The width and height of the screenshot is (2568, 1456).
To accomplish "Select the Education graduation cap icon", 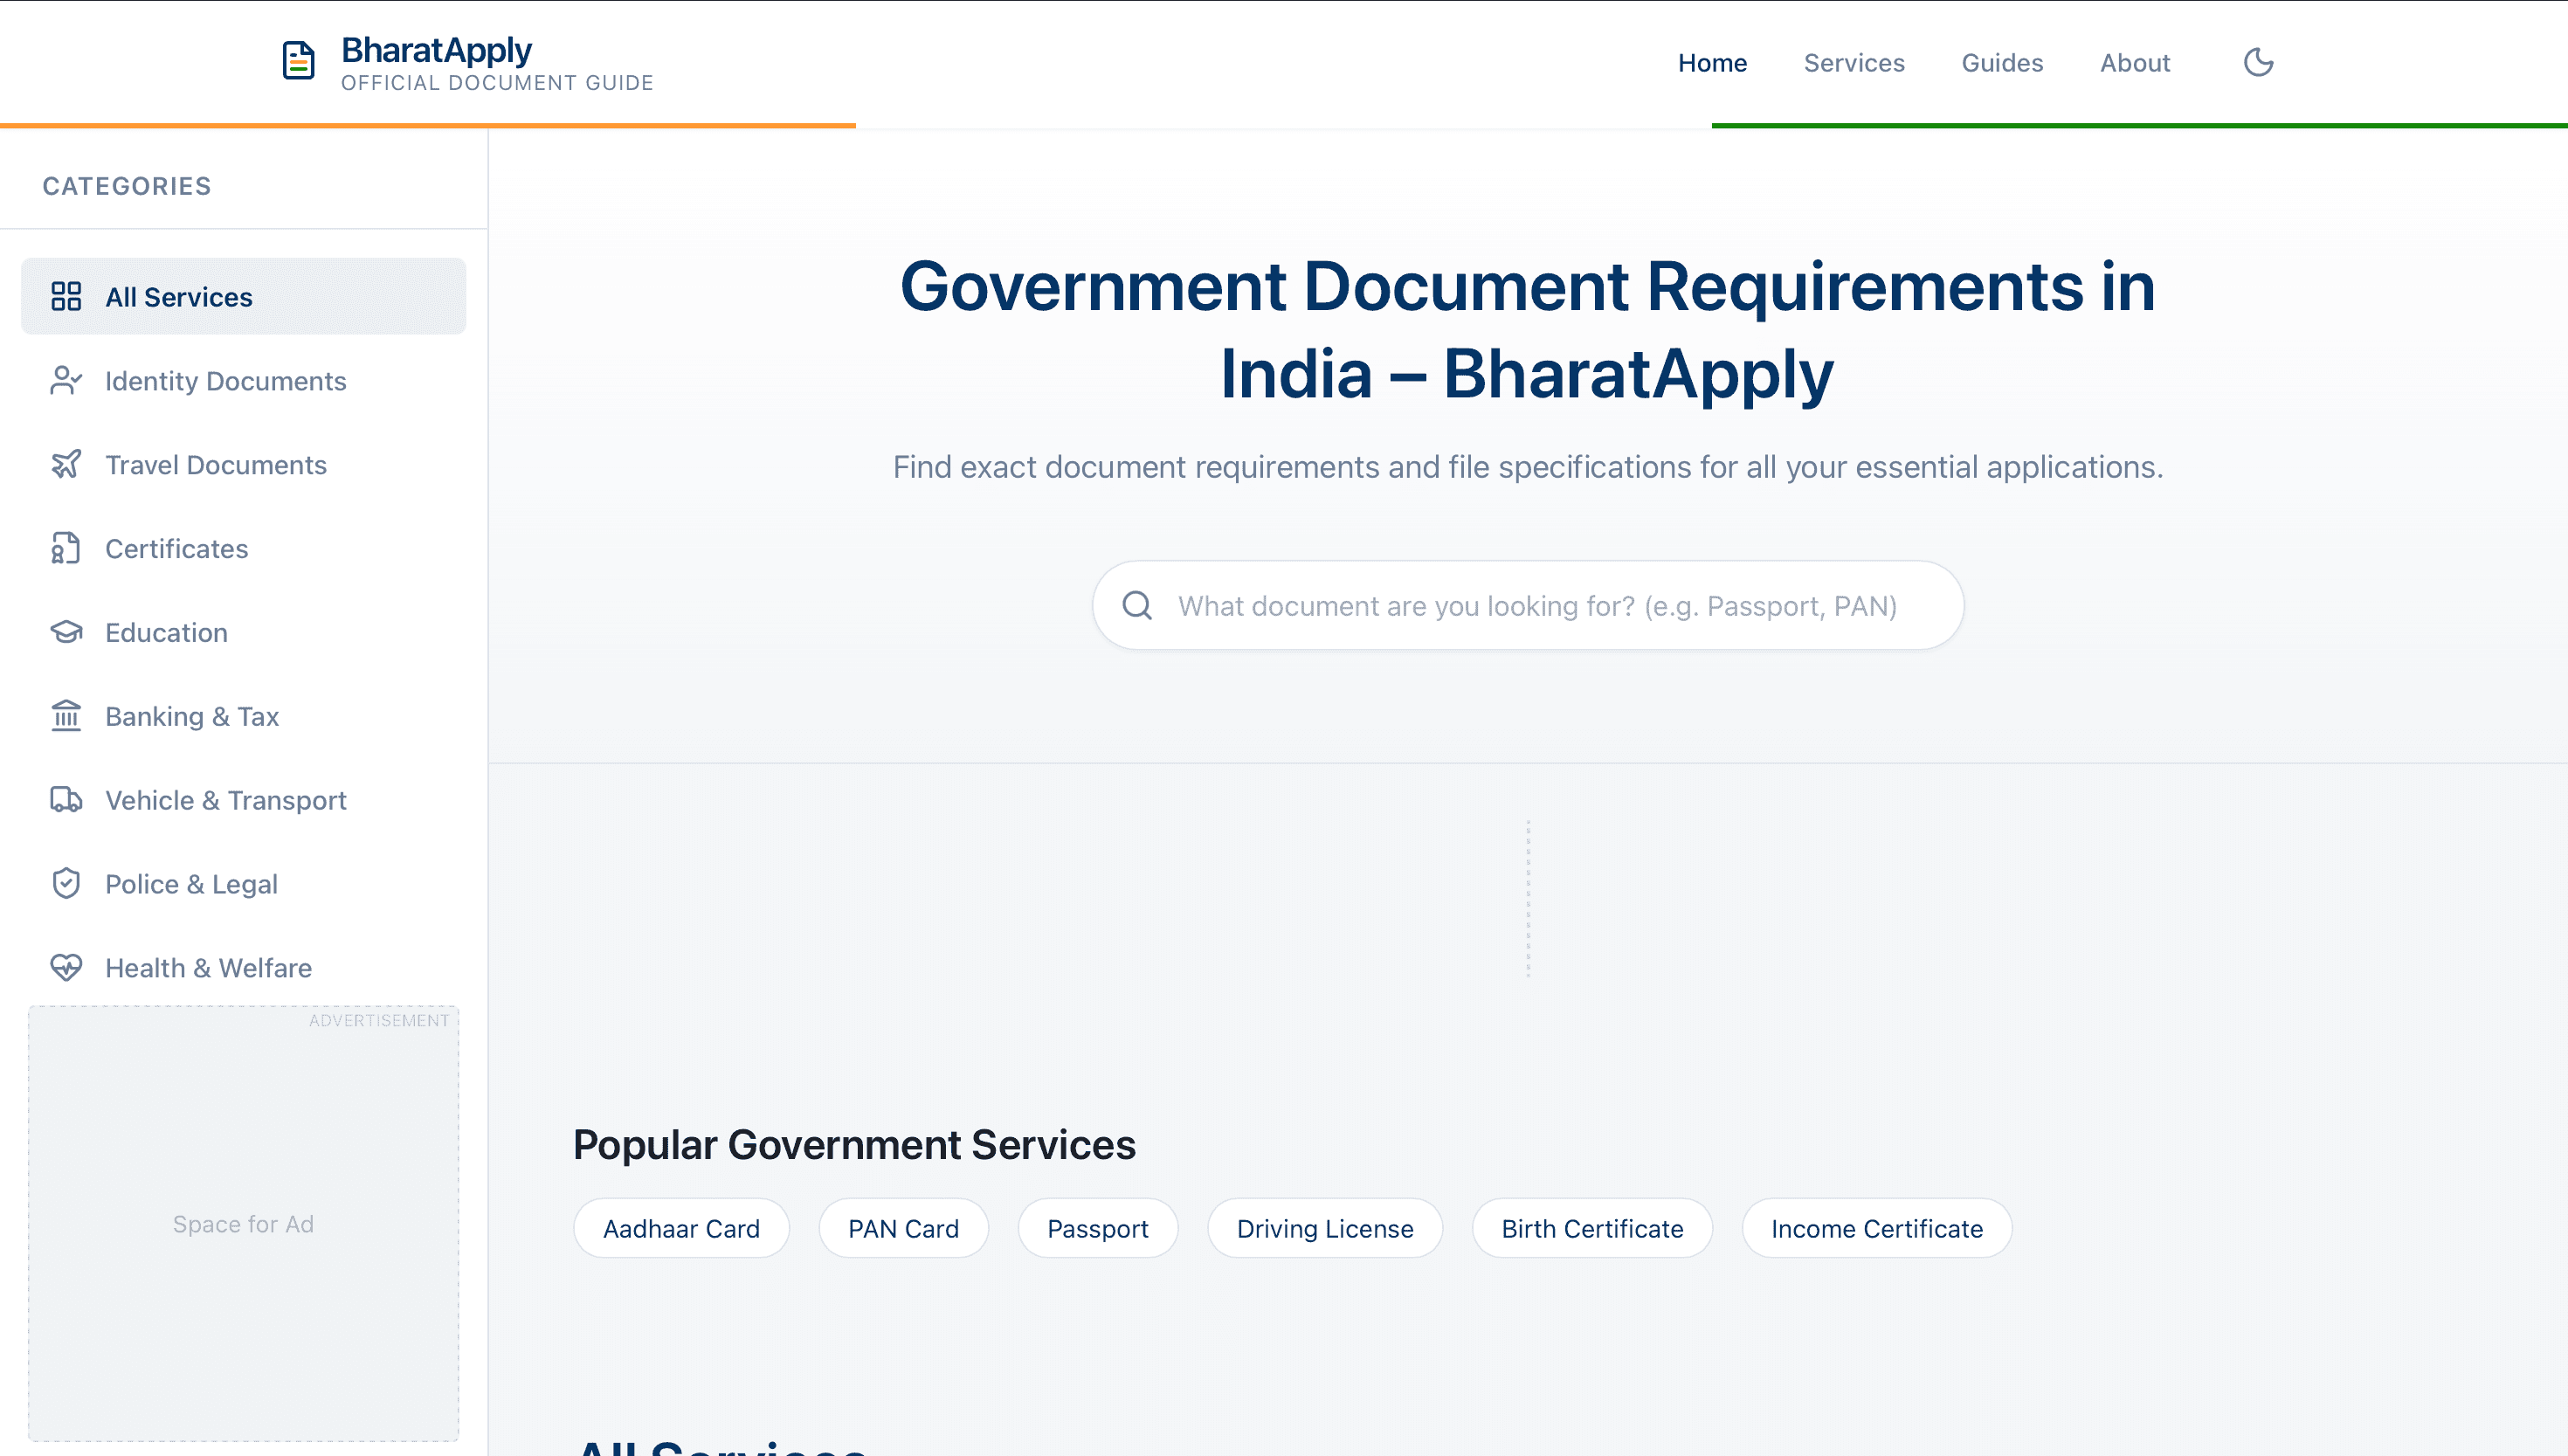I will [x=66, y=632].
